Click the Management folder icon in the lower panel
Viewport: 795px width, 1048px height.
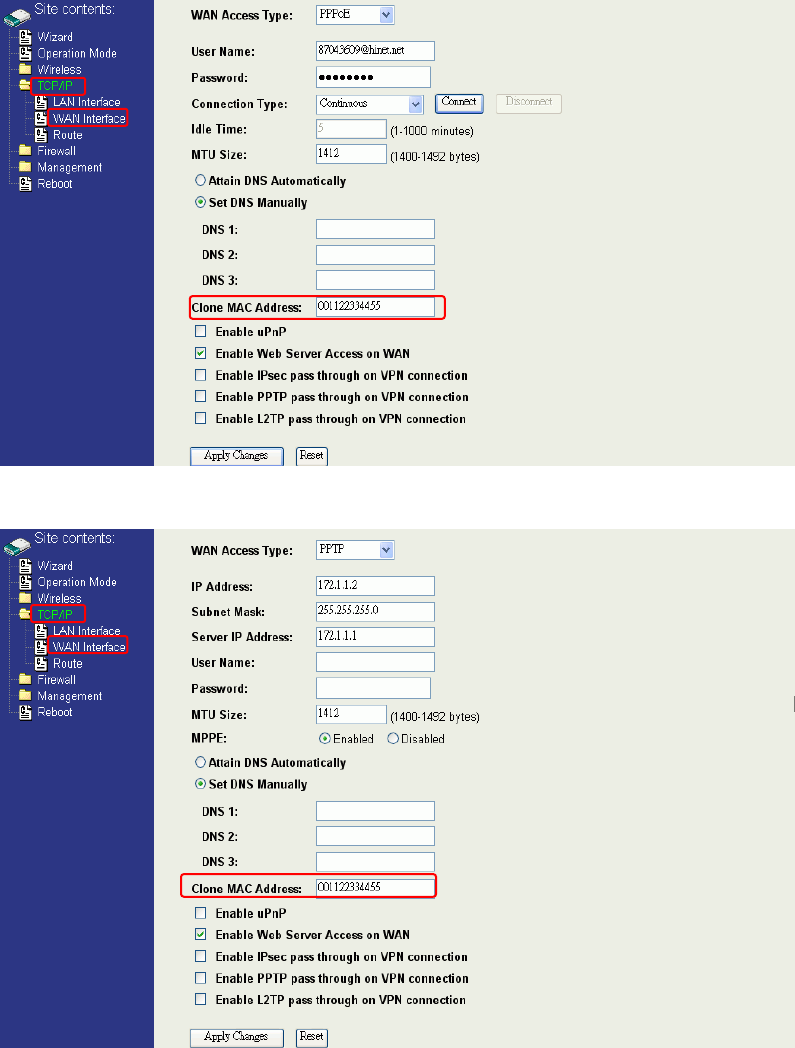[25, 696]
